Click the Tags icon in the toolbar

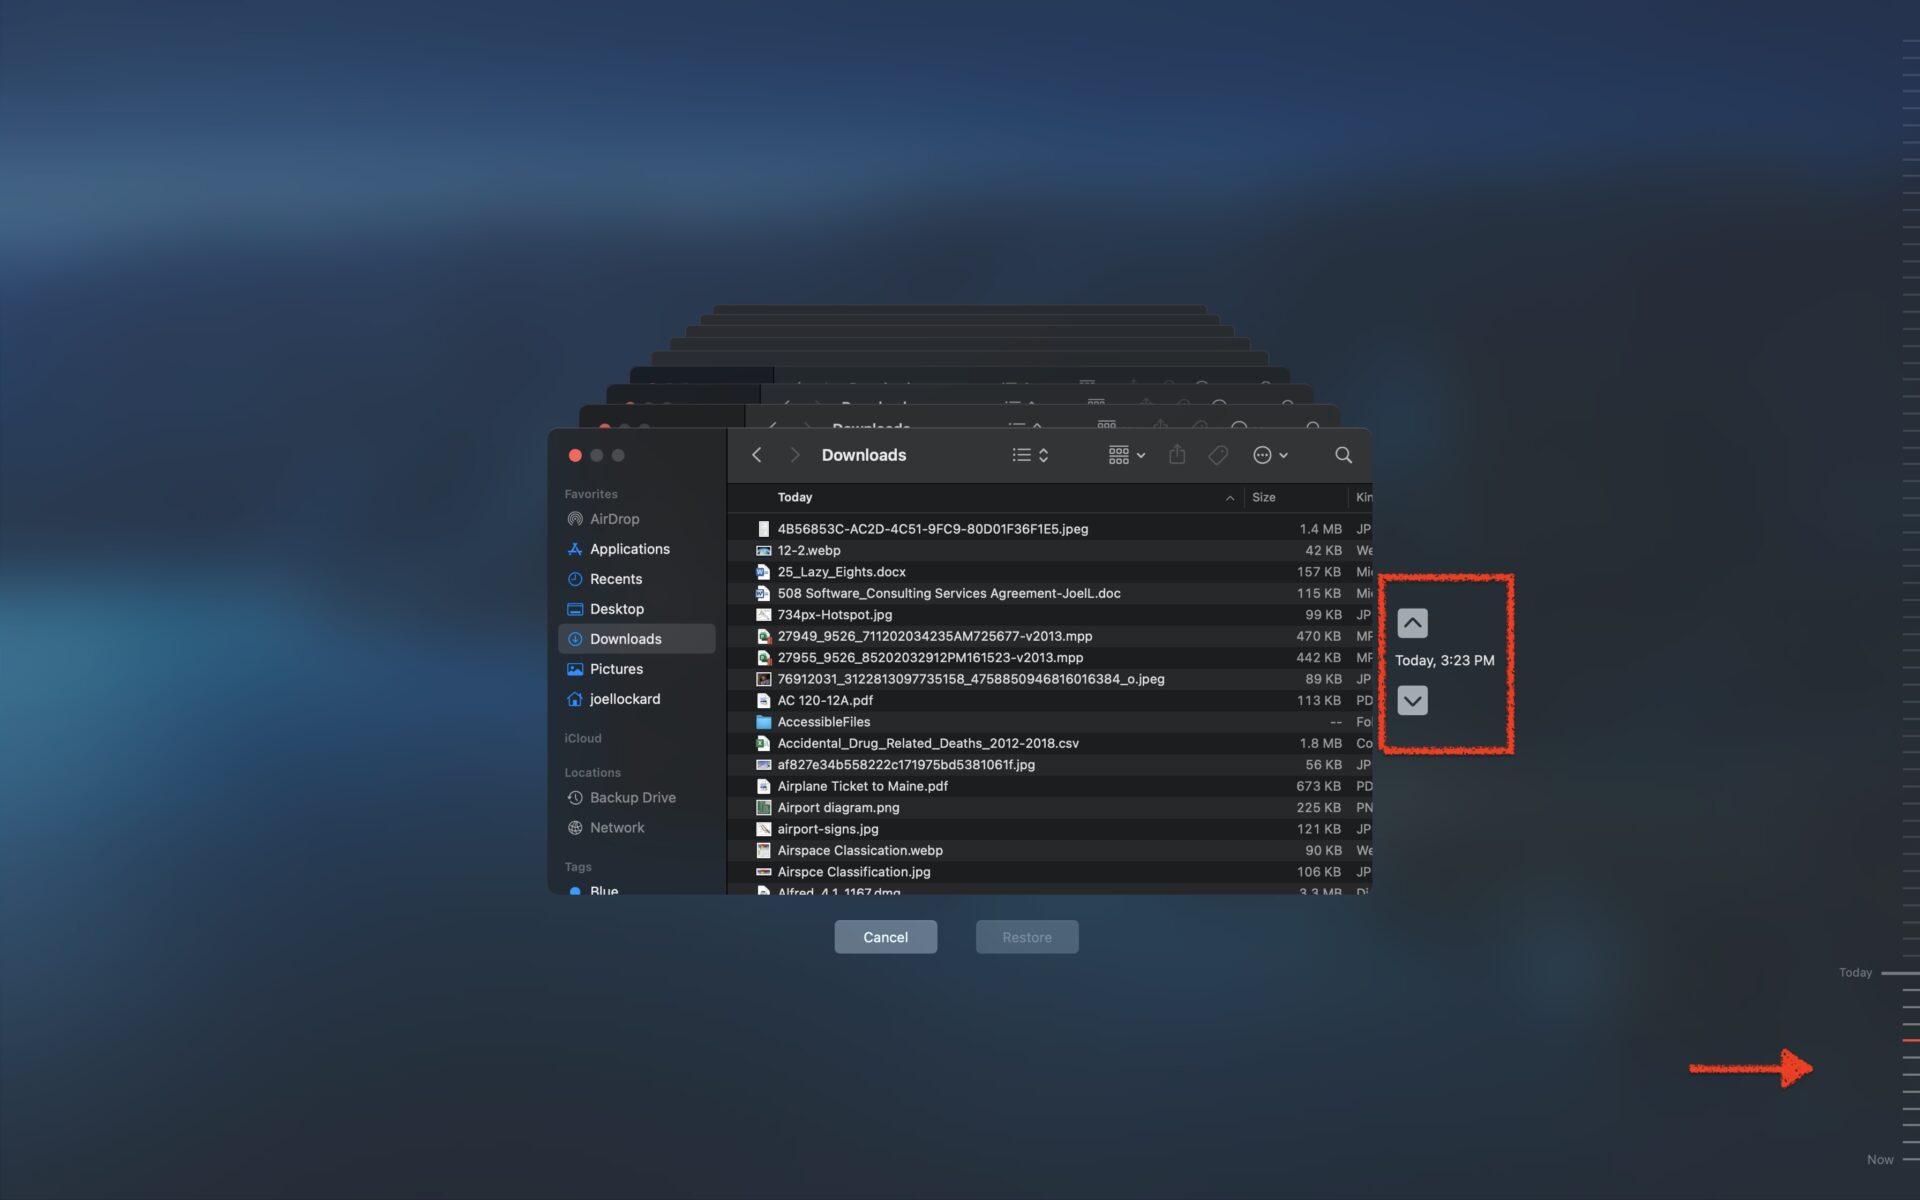[x=1218, y=454]
